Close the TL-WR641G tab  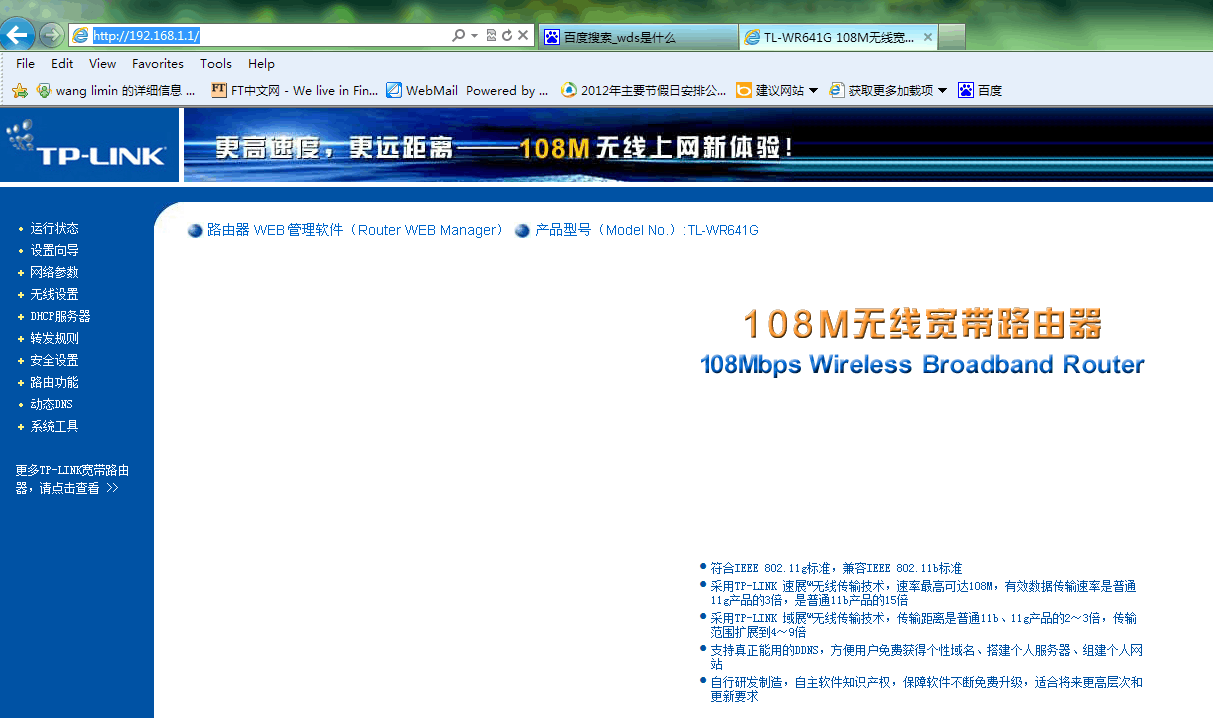[x=928, y=37]
